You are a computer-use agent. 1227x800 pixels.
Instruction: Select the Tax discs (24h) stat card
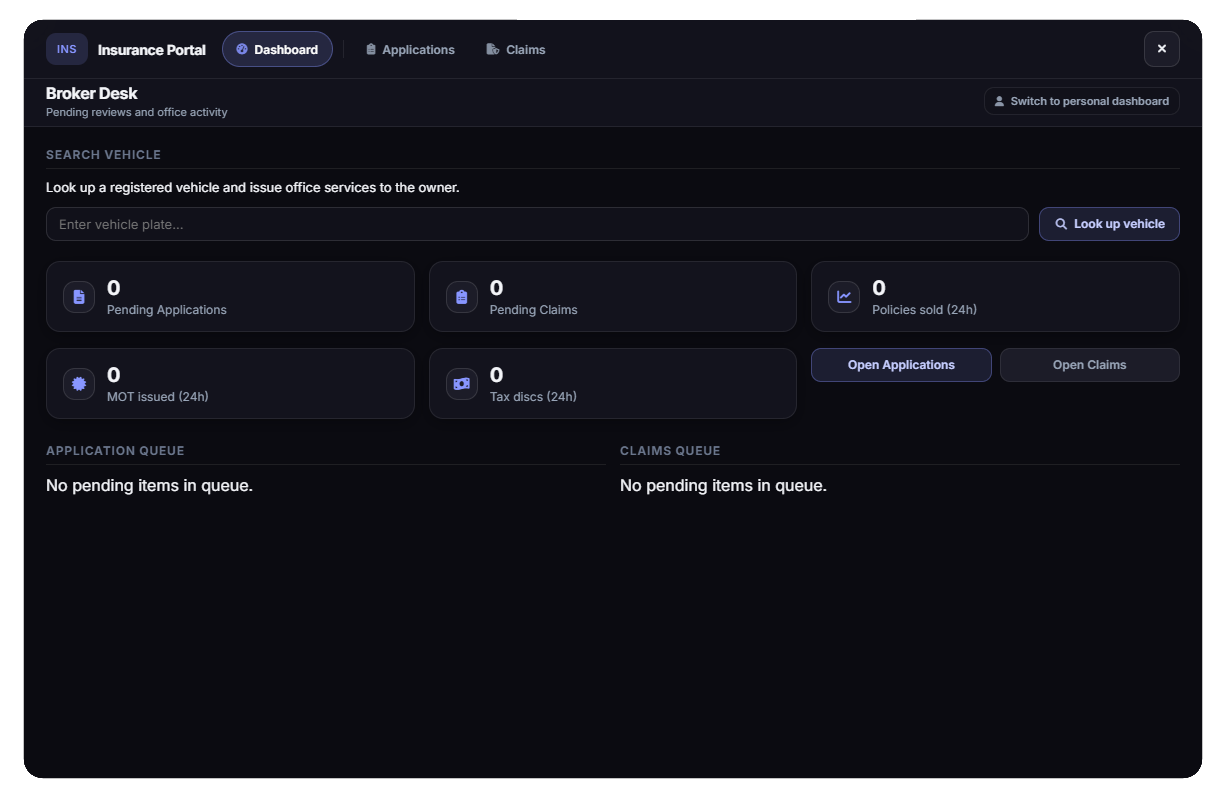(x=613, y=383)
